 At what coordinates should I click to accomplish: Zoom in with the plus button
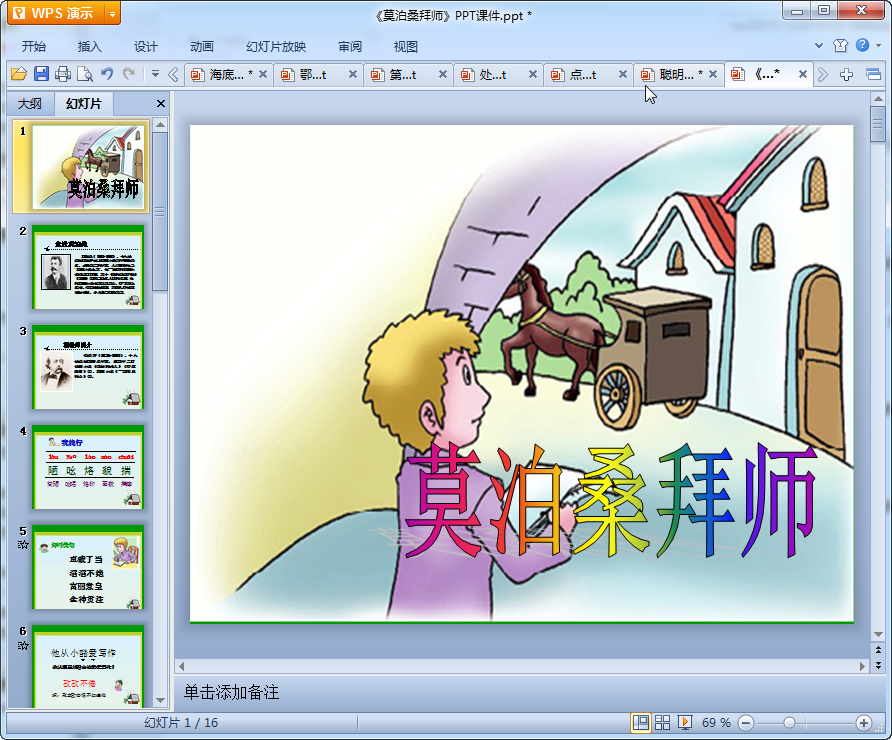[864, 723]
